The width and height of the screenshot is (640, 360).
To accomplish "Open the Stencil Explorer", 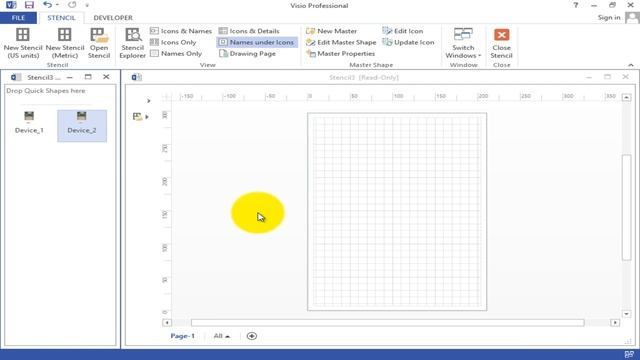I will 133,43.
